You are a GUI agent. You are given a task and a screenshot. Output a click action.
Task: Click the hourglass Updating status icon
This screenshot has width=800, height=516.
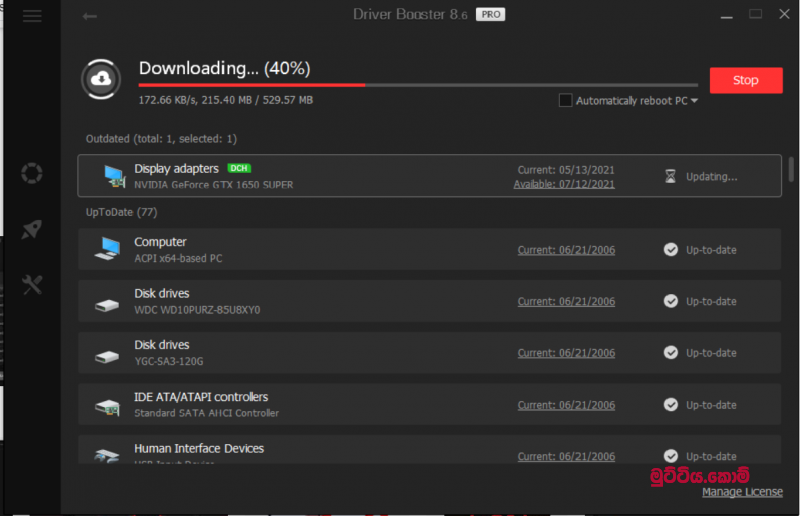click(670, 176)
